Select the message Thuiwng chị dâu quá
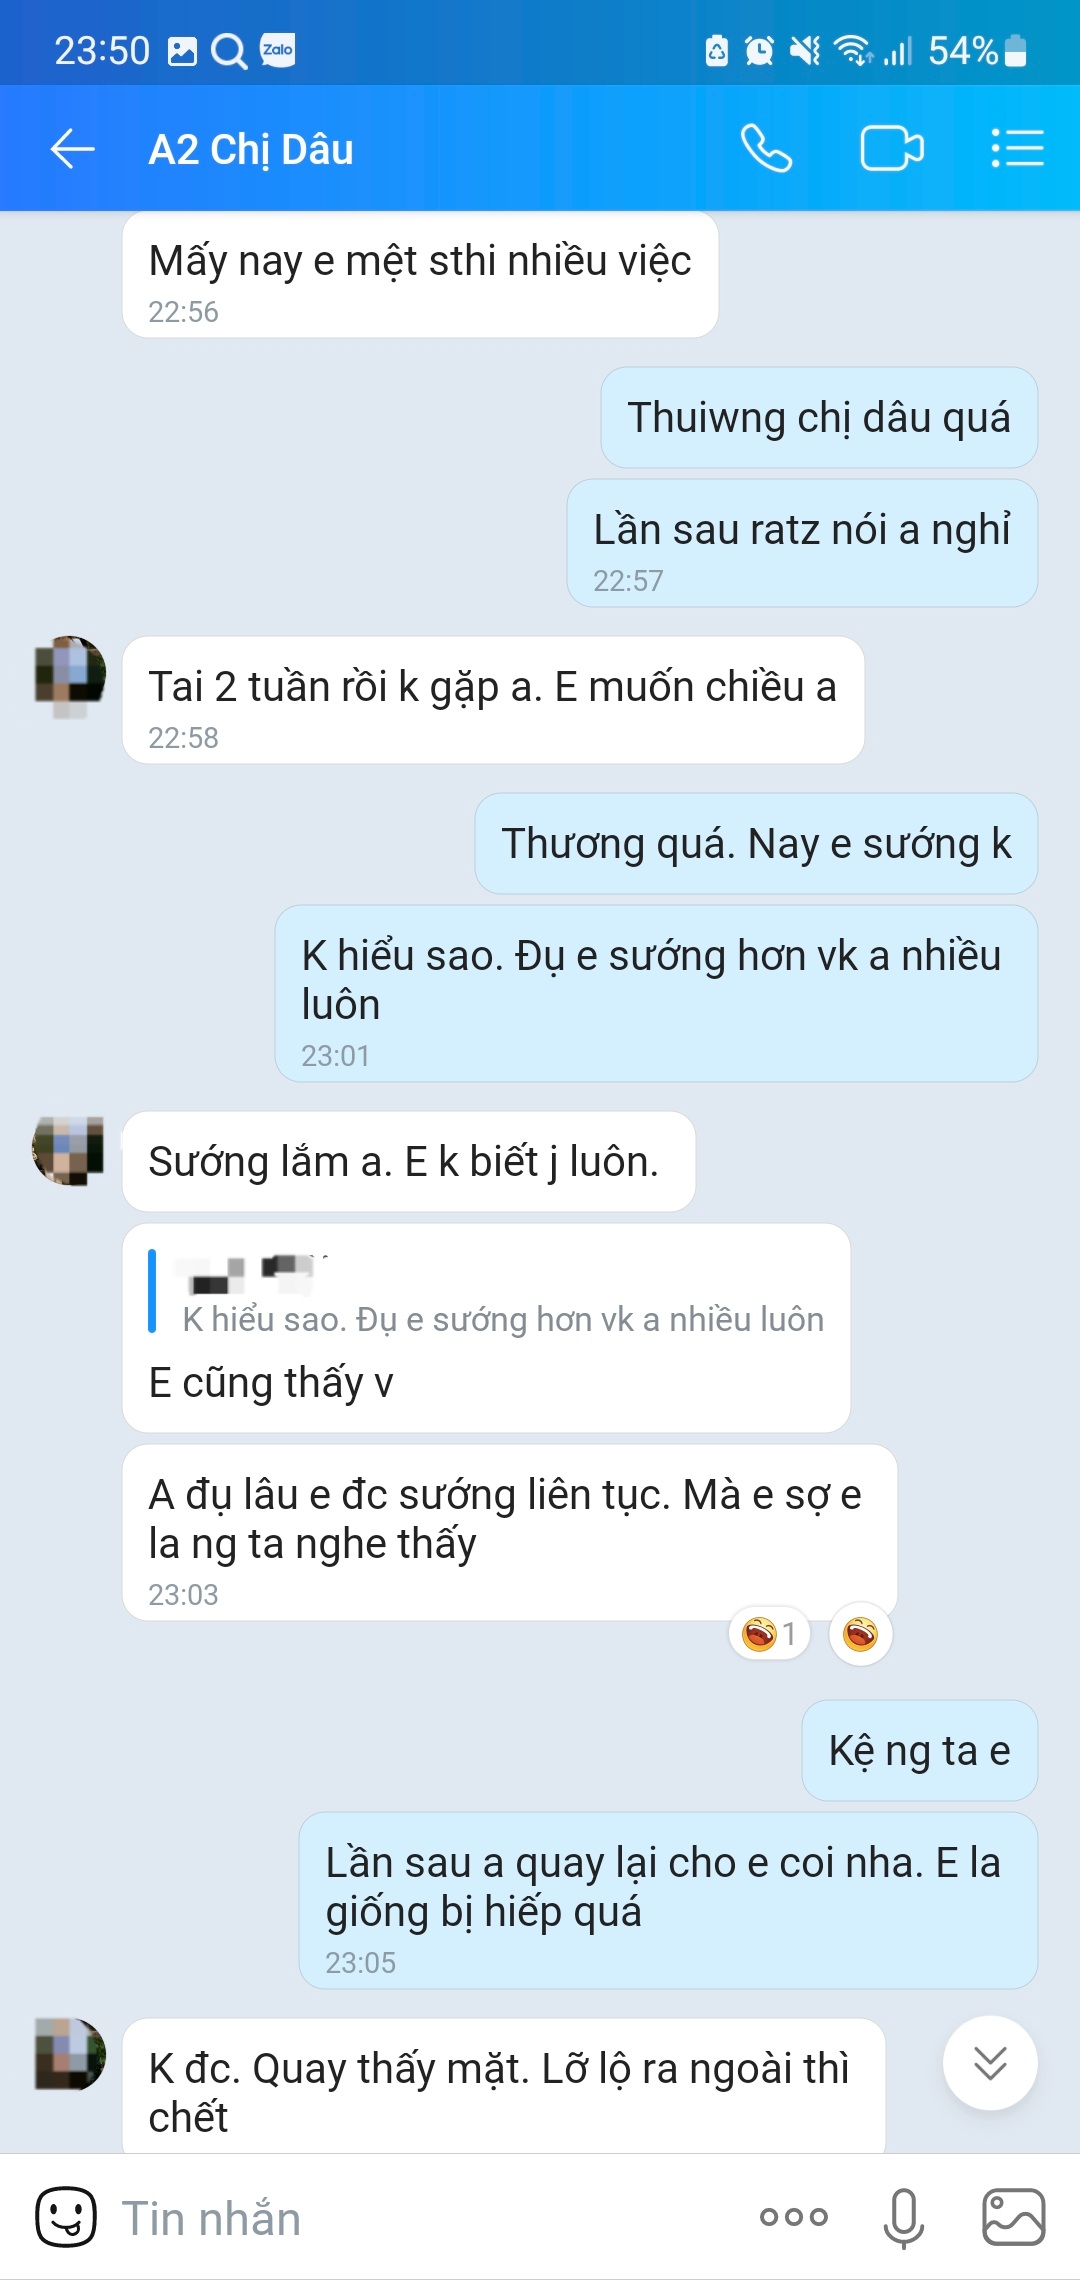The image size is (1080, 2280). pyautogui.click(x=819, y=417)
